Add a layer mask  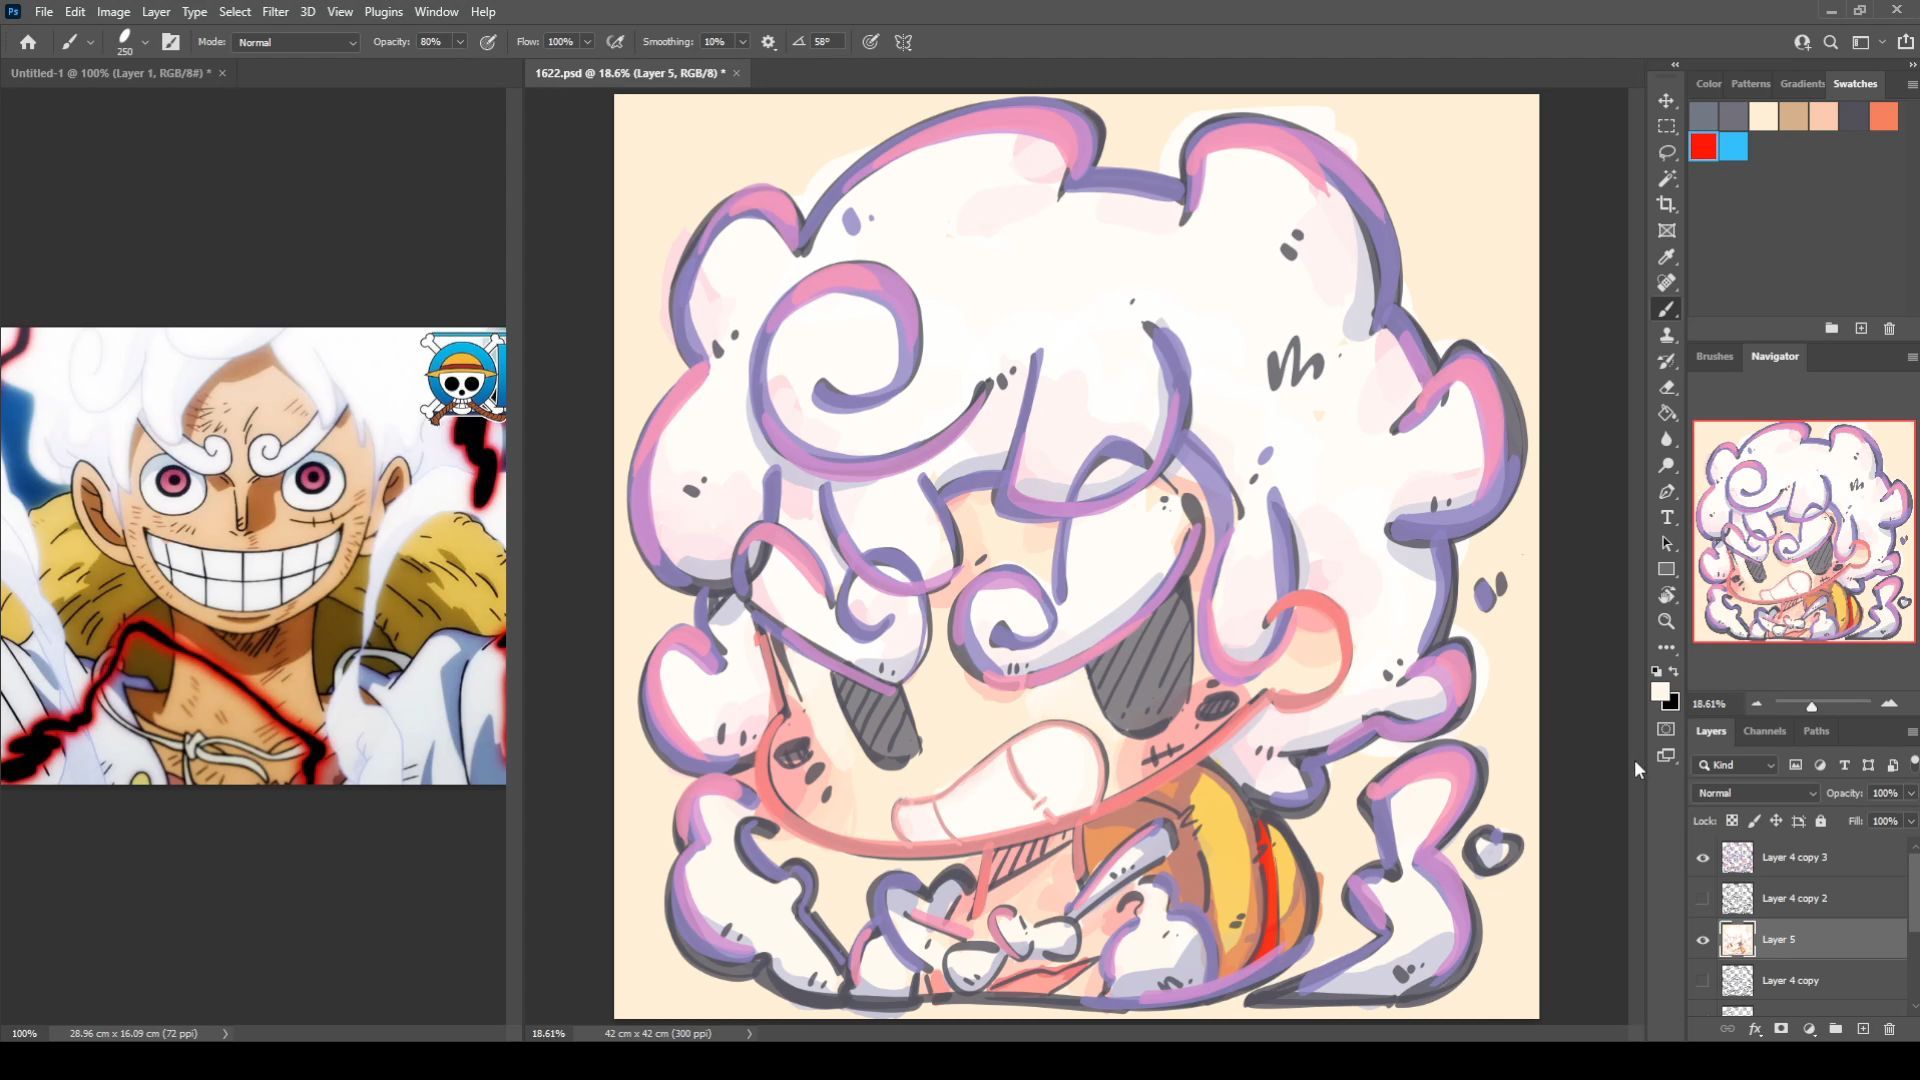click(1781, 1029)
